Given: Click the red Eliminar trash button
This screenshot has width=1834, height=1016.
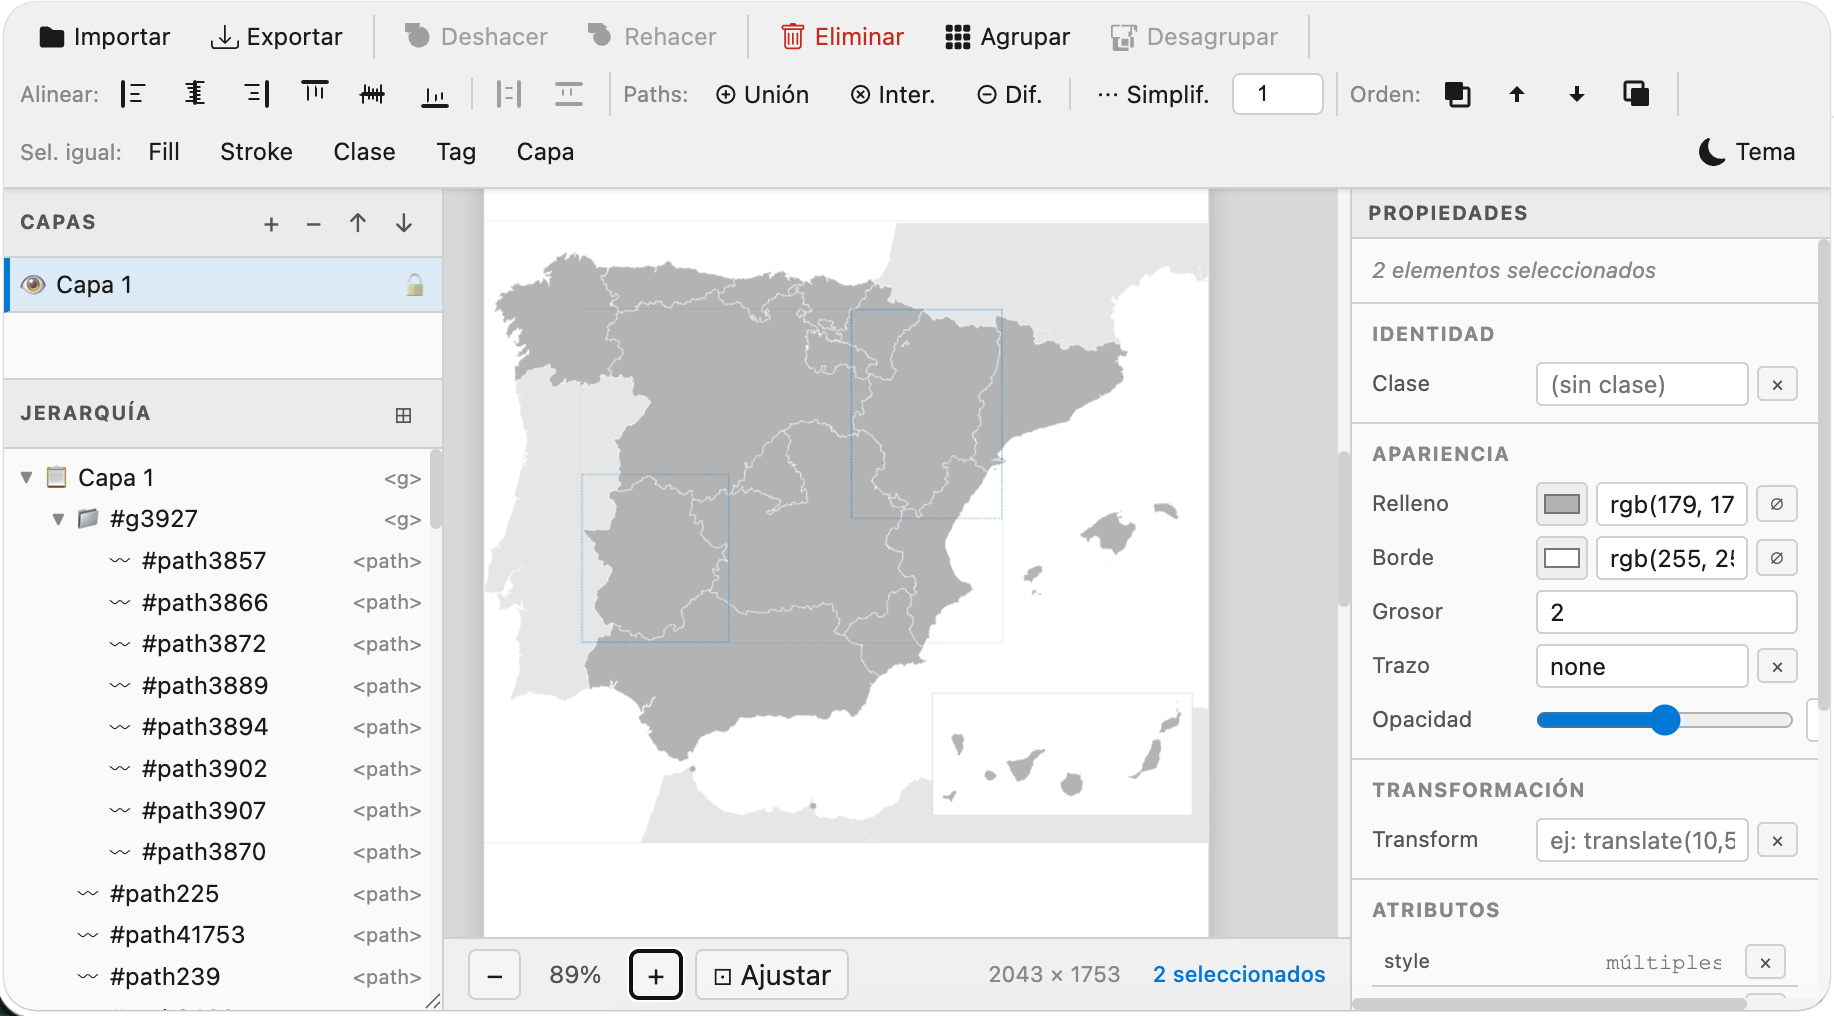Looking at the screenshot, I should (x=842, y=37).
